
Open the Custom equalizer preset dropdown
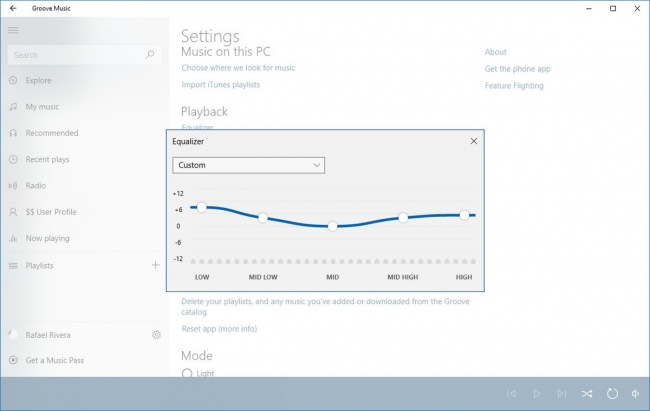(x=249, y=165)
